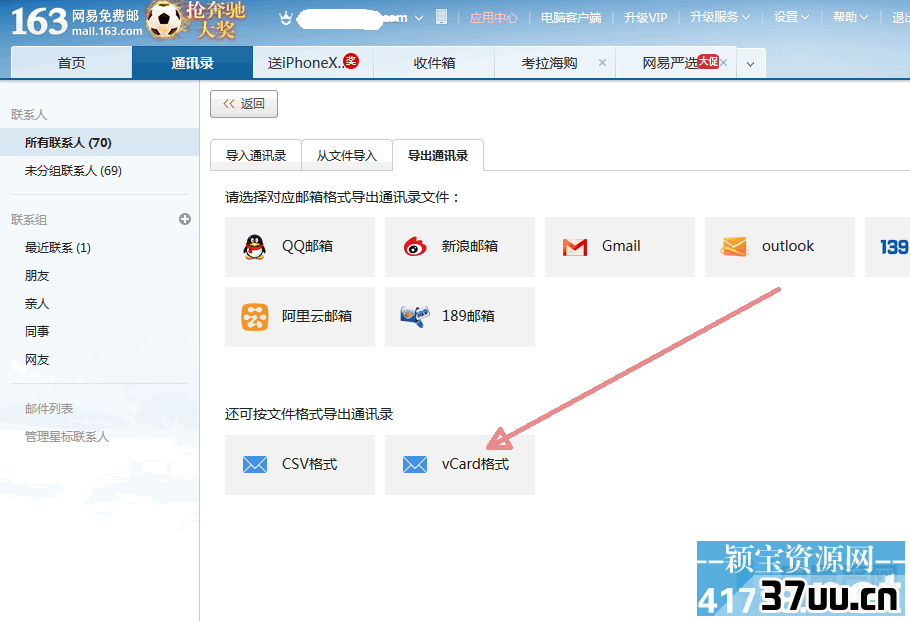
Task: Click the soccer ball promotion banner
Action: coord(196,20)
